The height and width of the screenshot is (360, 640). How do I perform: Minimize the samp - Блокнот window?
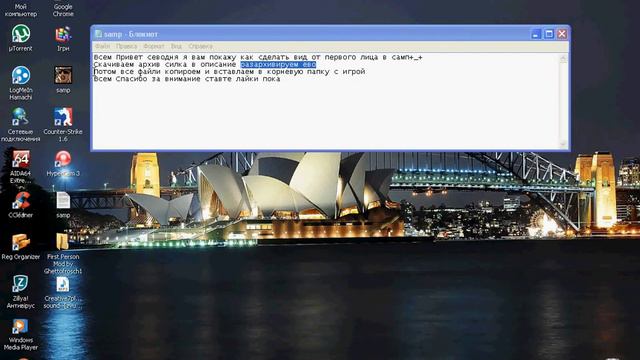[x=536, y=34]
